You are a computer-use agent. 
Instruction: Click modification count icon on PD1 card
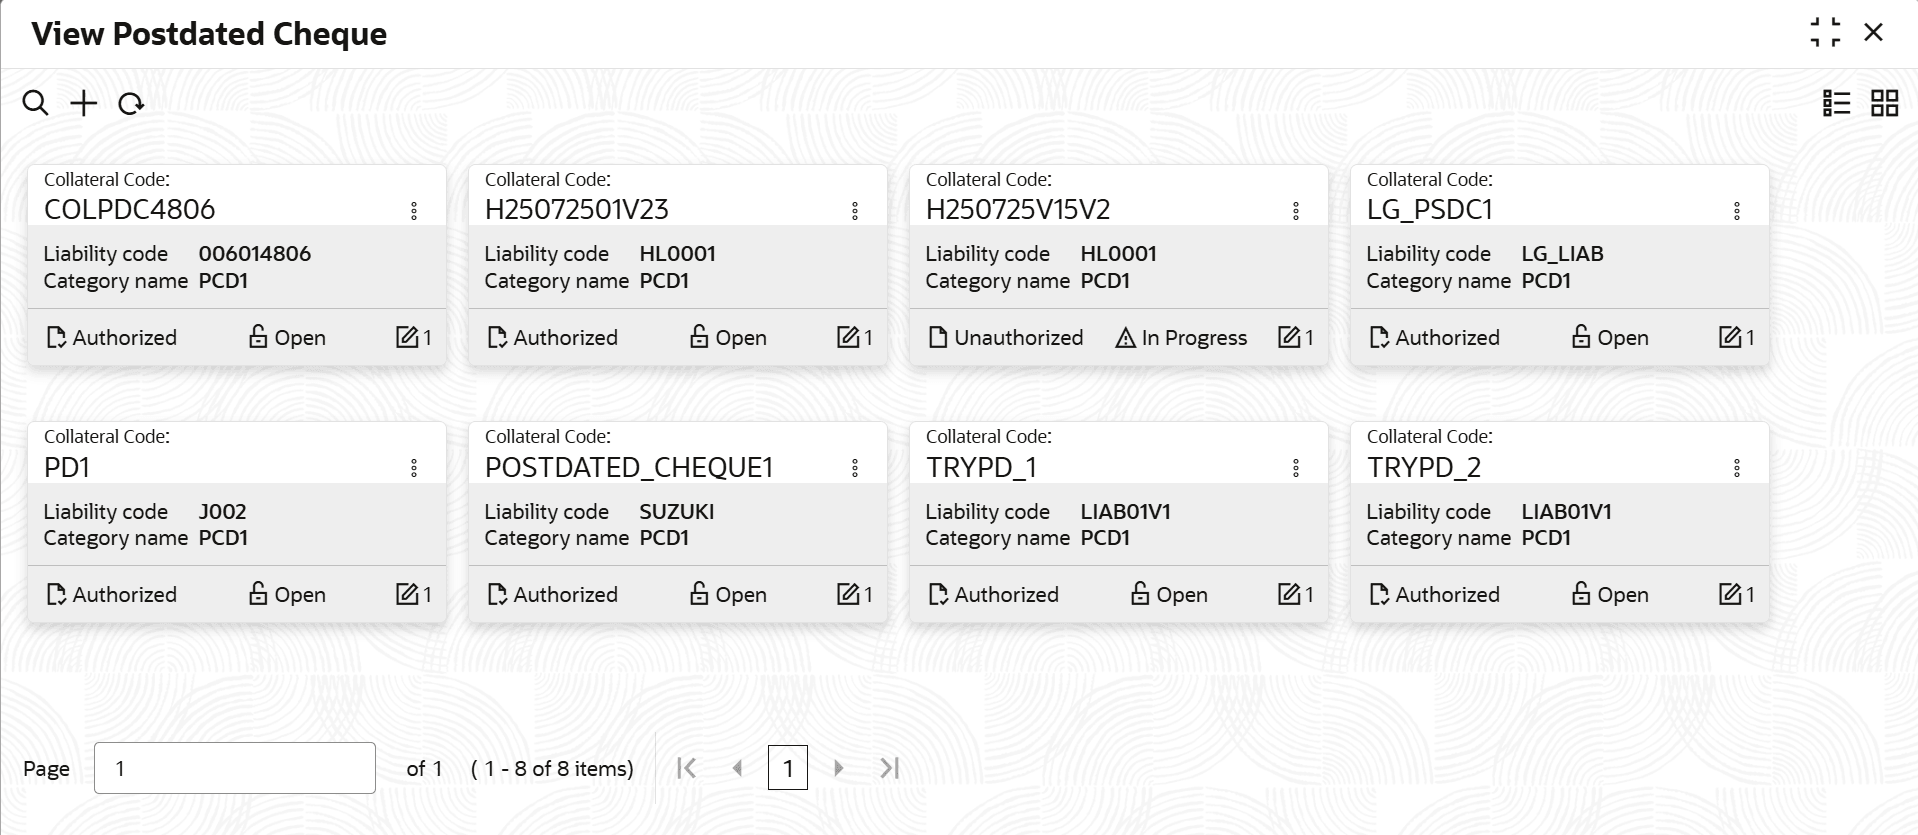click(x=407, y=594)
